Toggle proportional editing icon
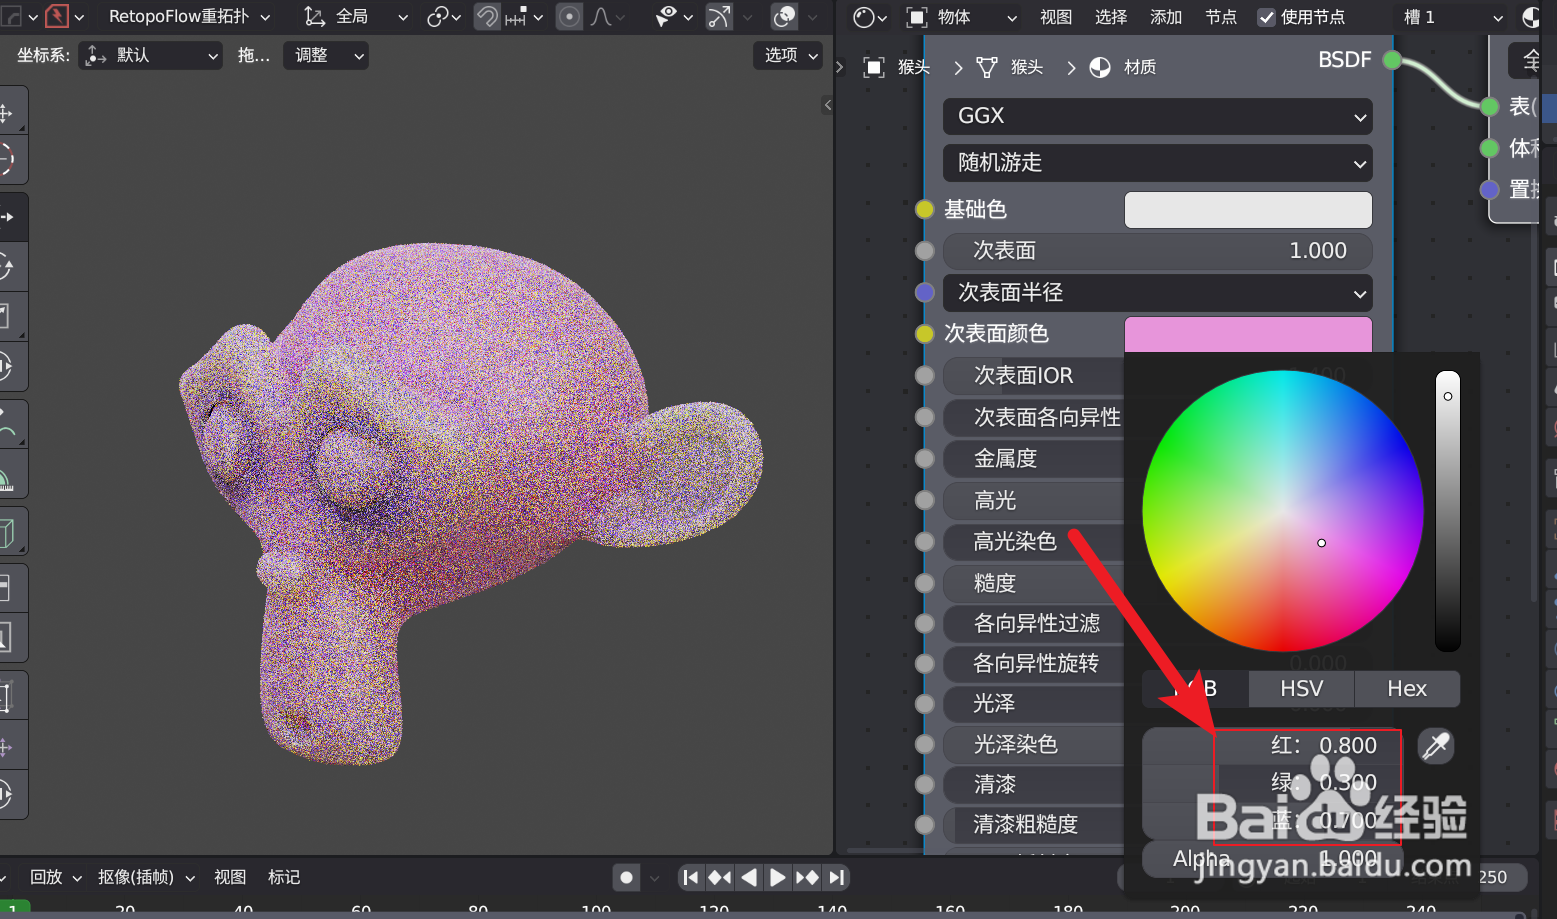Image resolution: width=1557 pixels, height=919 pixels. point(569,17)
